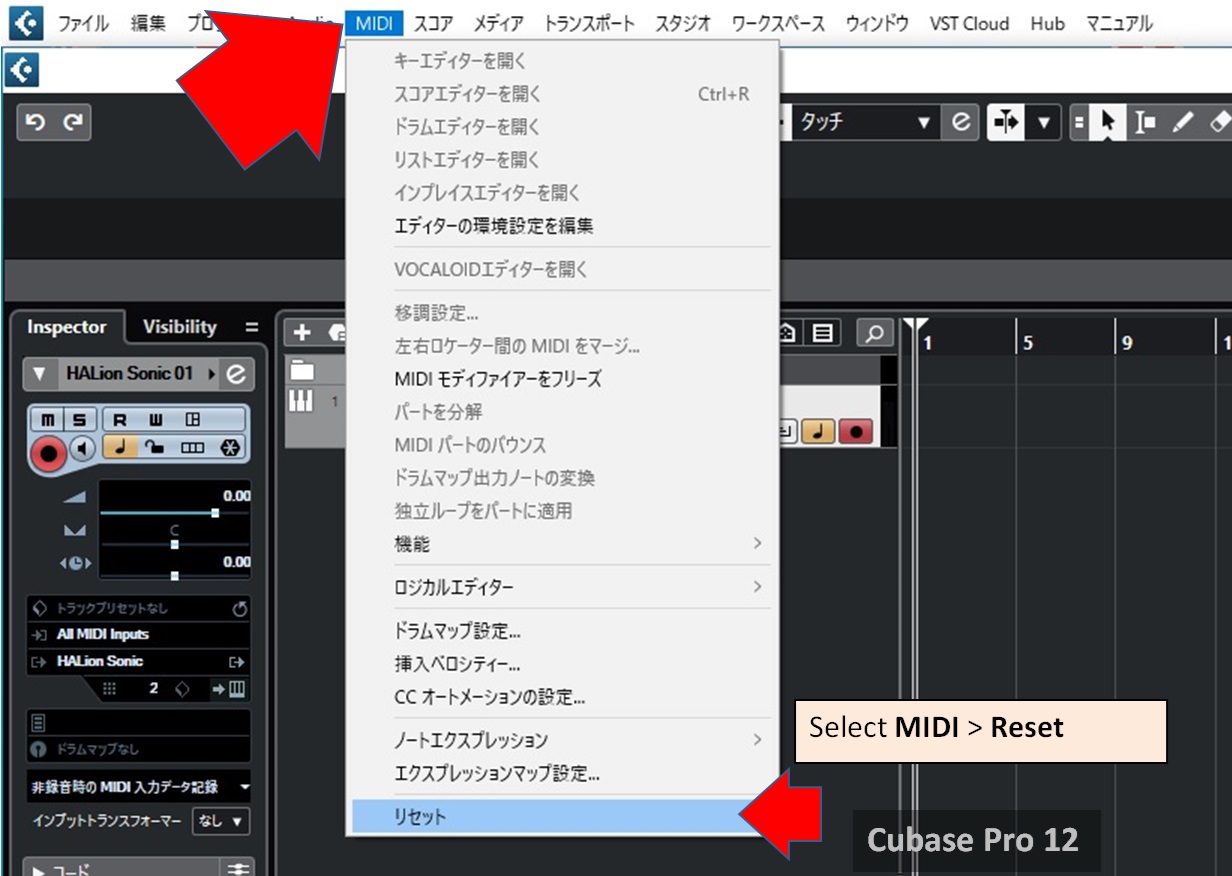Expand the ロジカルエディター submenu
The width and height of the screenshot is (1232, 876).
562,587
